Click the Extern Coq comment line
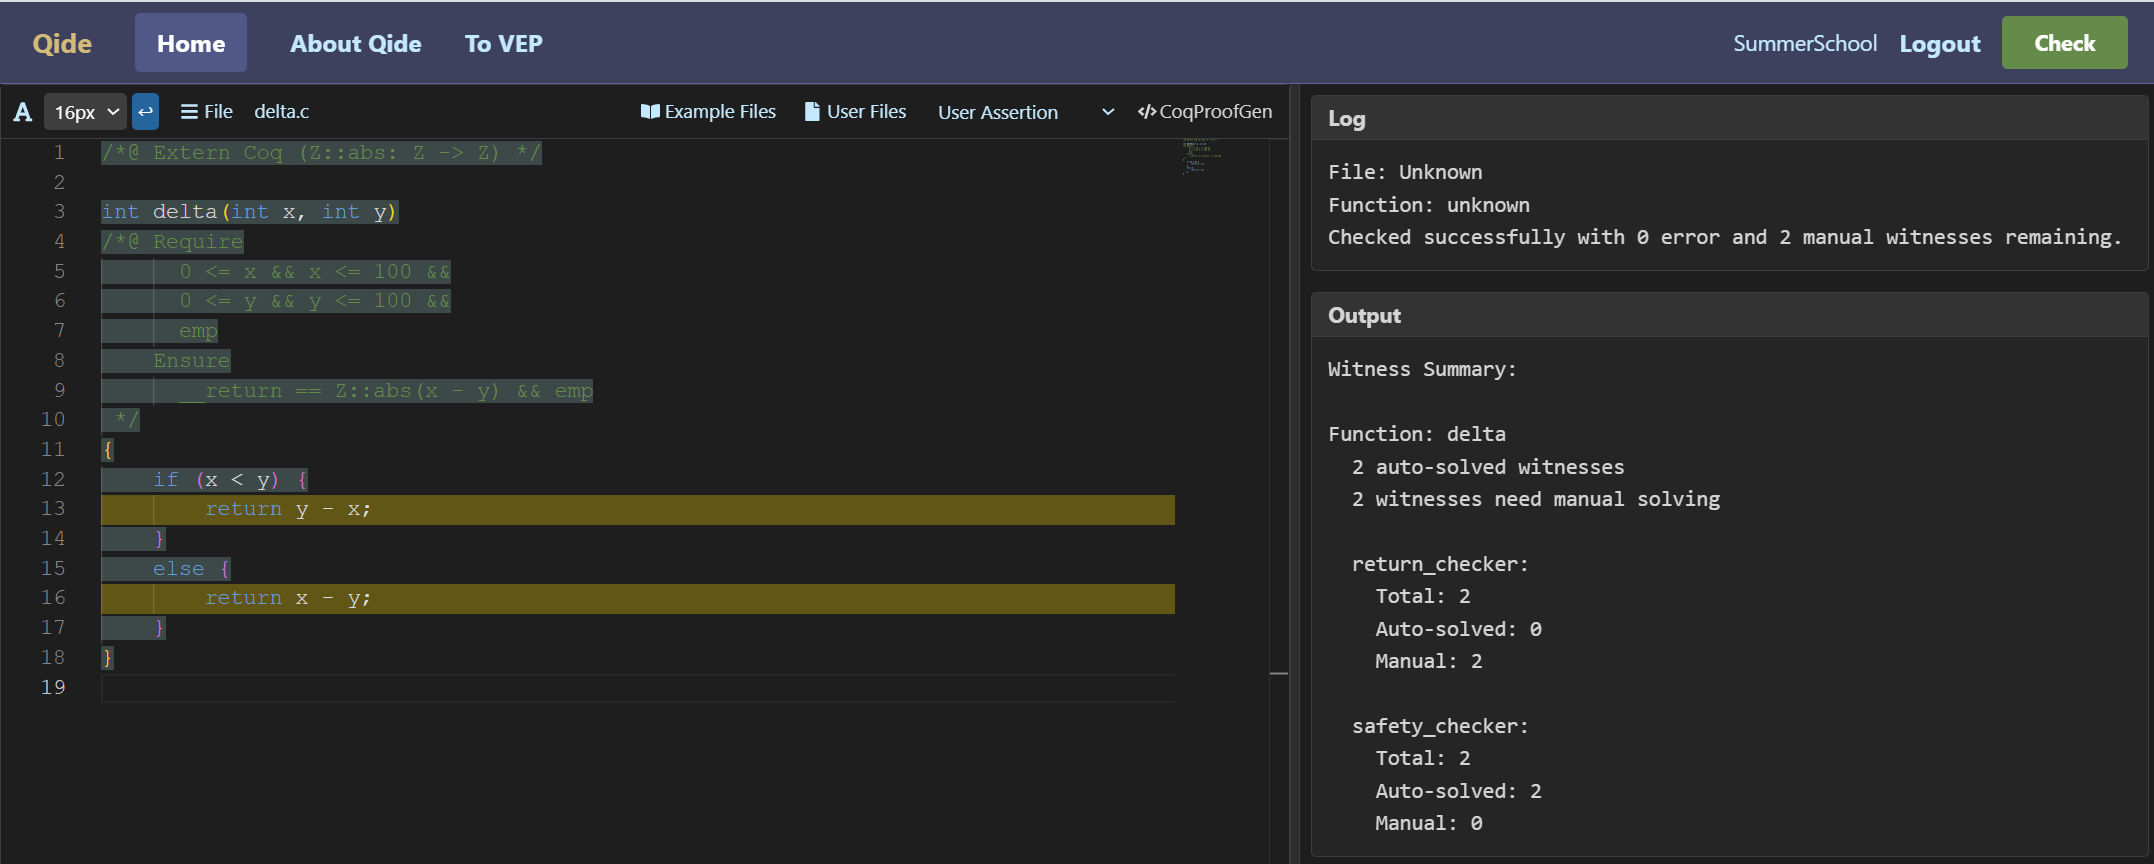 [321, 153]
